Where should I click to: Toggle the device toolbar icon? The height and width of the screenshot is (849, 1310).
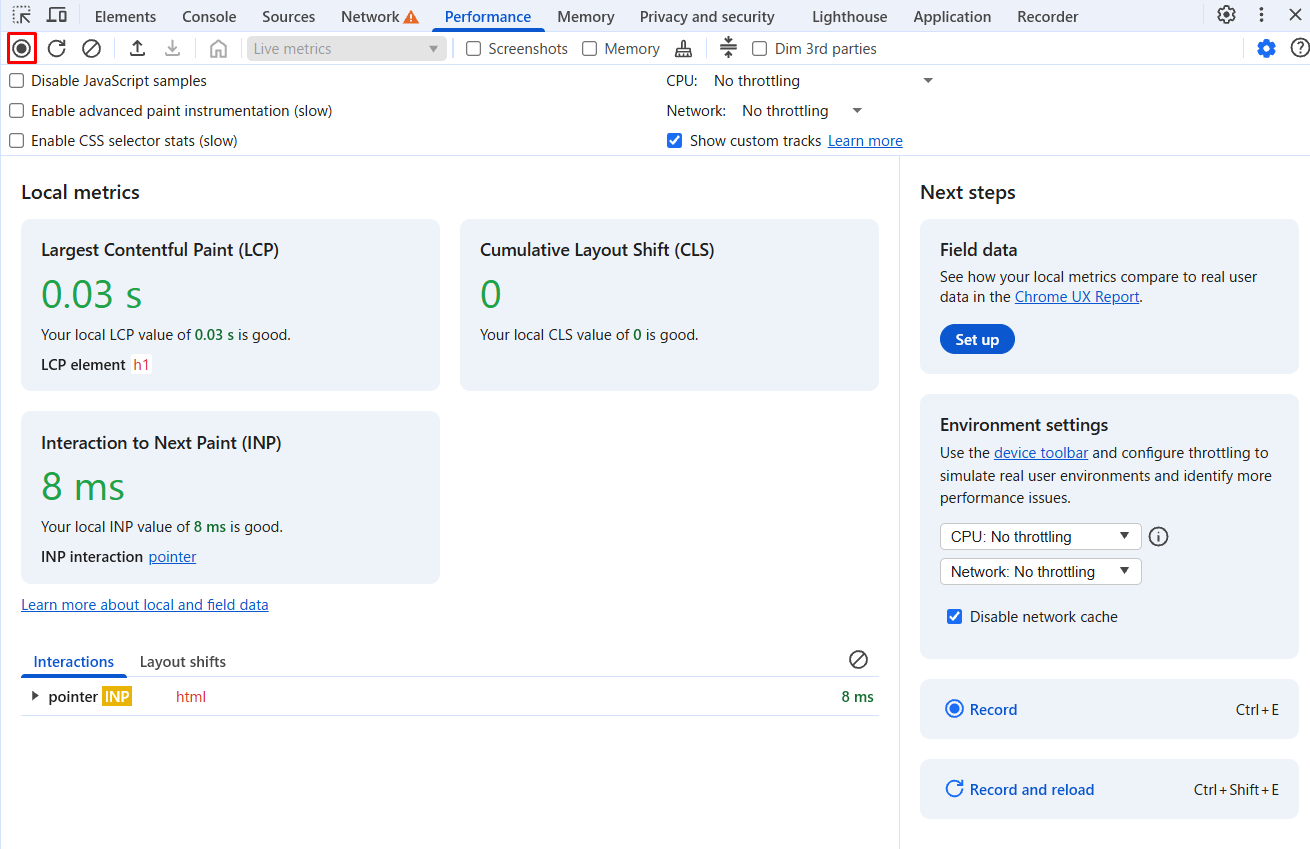pos(57,16)
